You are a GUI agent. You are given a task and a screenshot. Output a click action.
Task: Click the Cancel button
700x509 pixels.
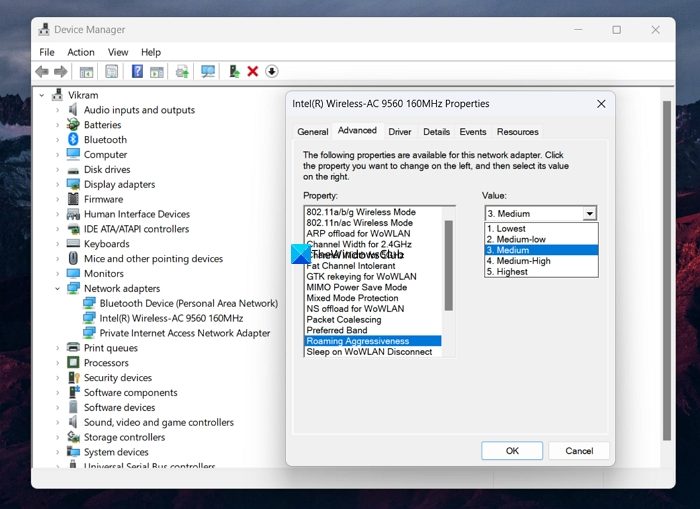coord(579,451)
